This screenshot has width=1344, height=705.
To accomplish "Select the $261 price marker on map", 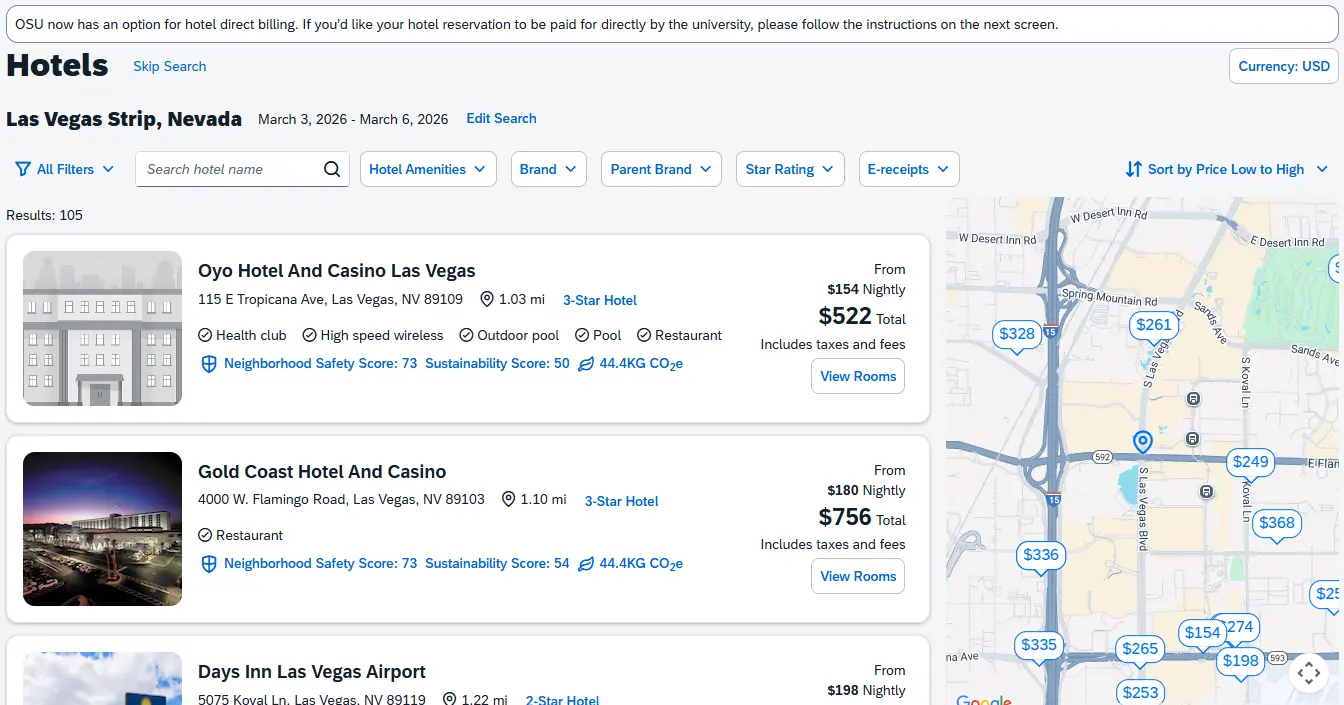I will tap(1154, 325).
